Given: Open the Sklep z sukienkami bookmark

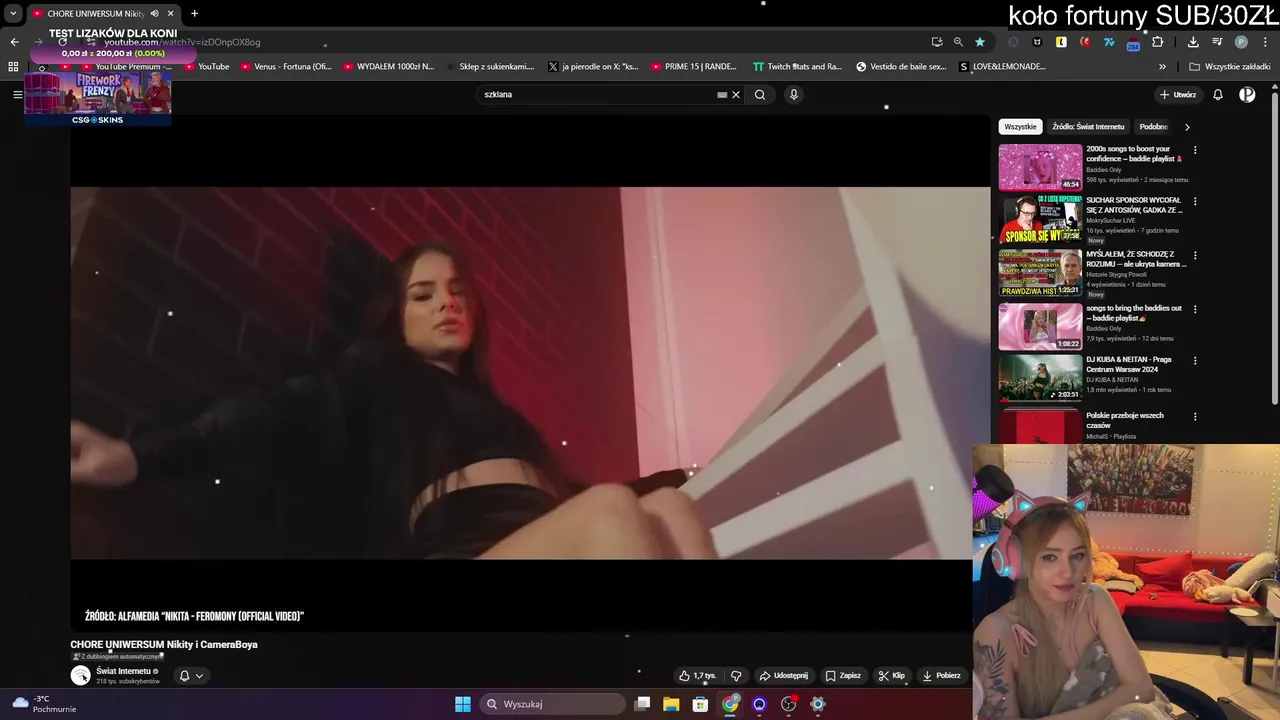Looking at the screenshot, I should click(490, 67).
